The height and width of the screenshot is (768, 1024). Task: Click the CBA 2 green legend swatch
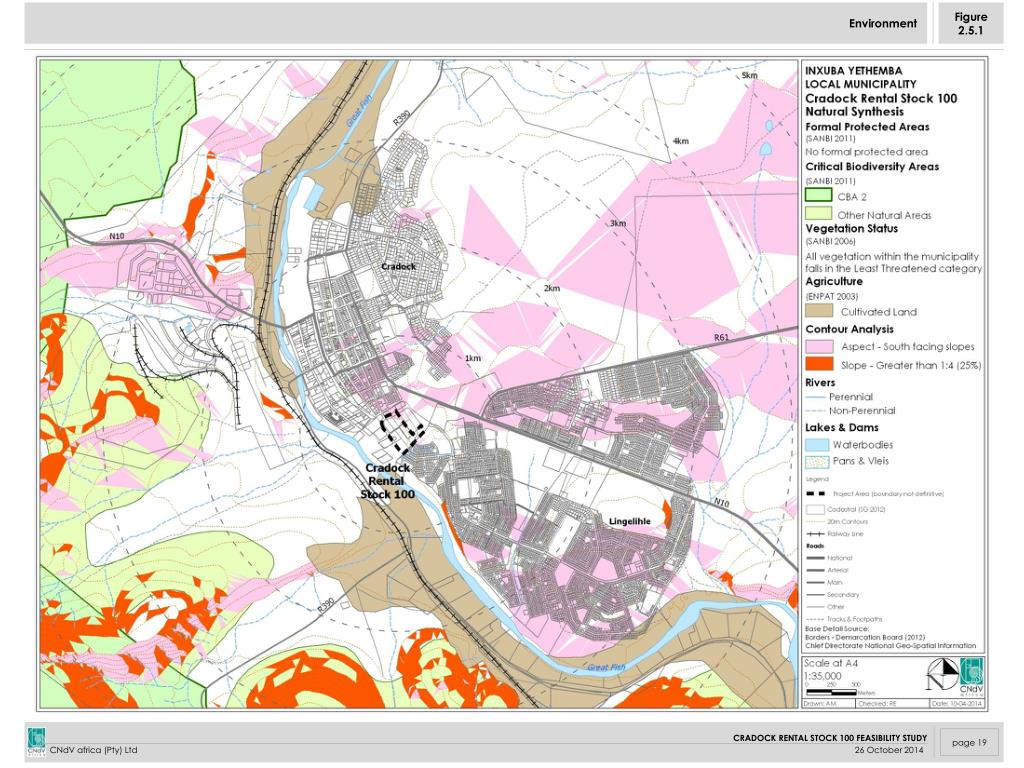click(x=818, y=197)
